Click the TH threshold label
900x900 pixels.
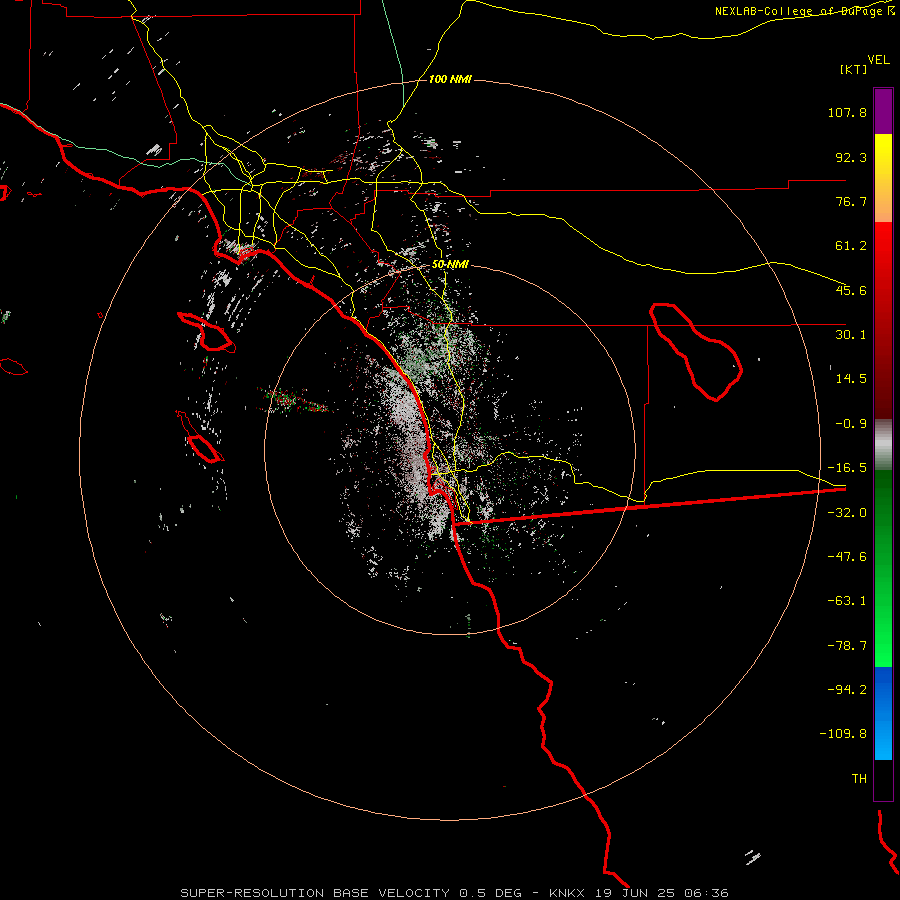[x=859, y=779]
